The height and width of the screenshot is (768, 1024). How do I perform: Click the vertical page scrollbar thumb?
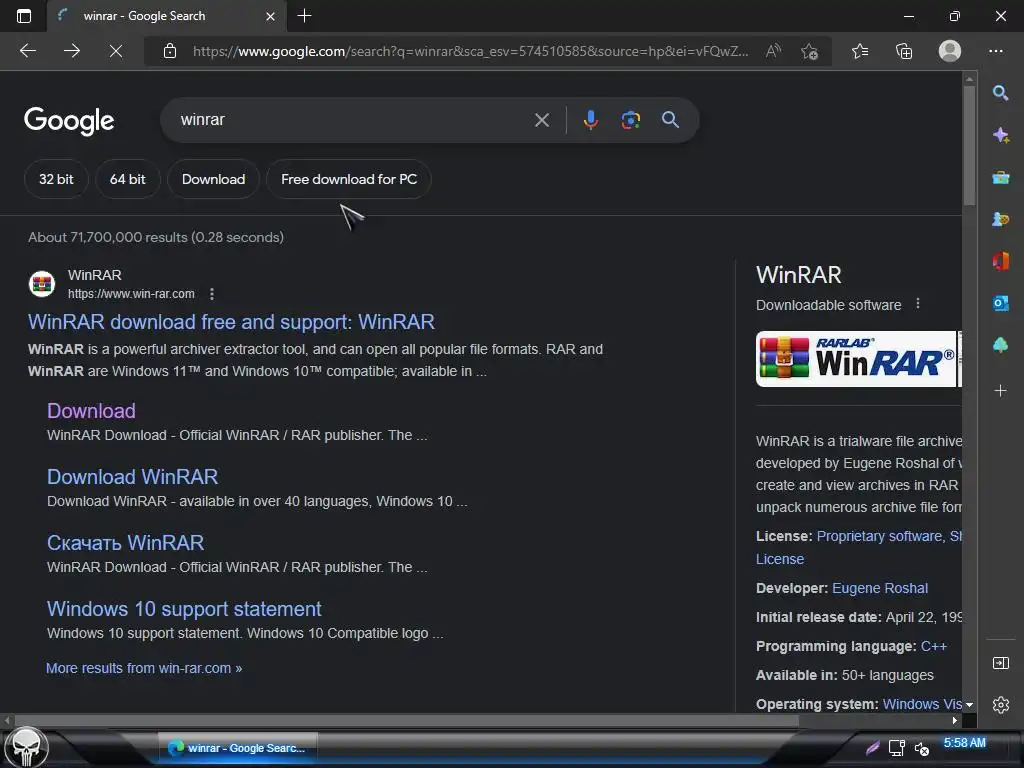(969, 144)
